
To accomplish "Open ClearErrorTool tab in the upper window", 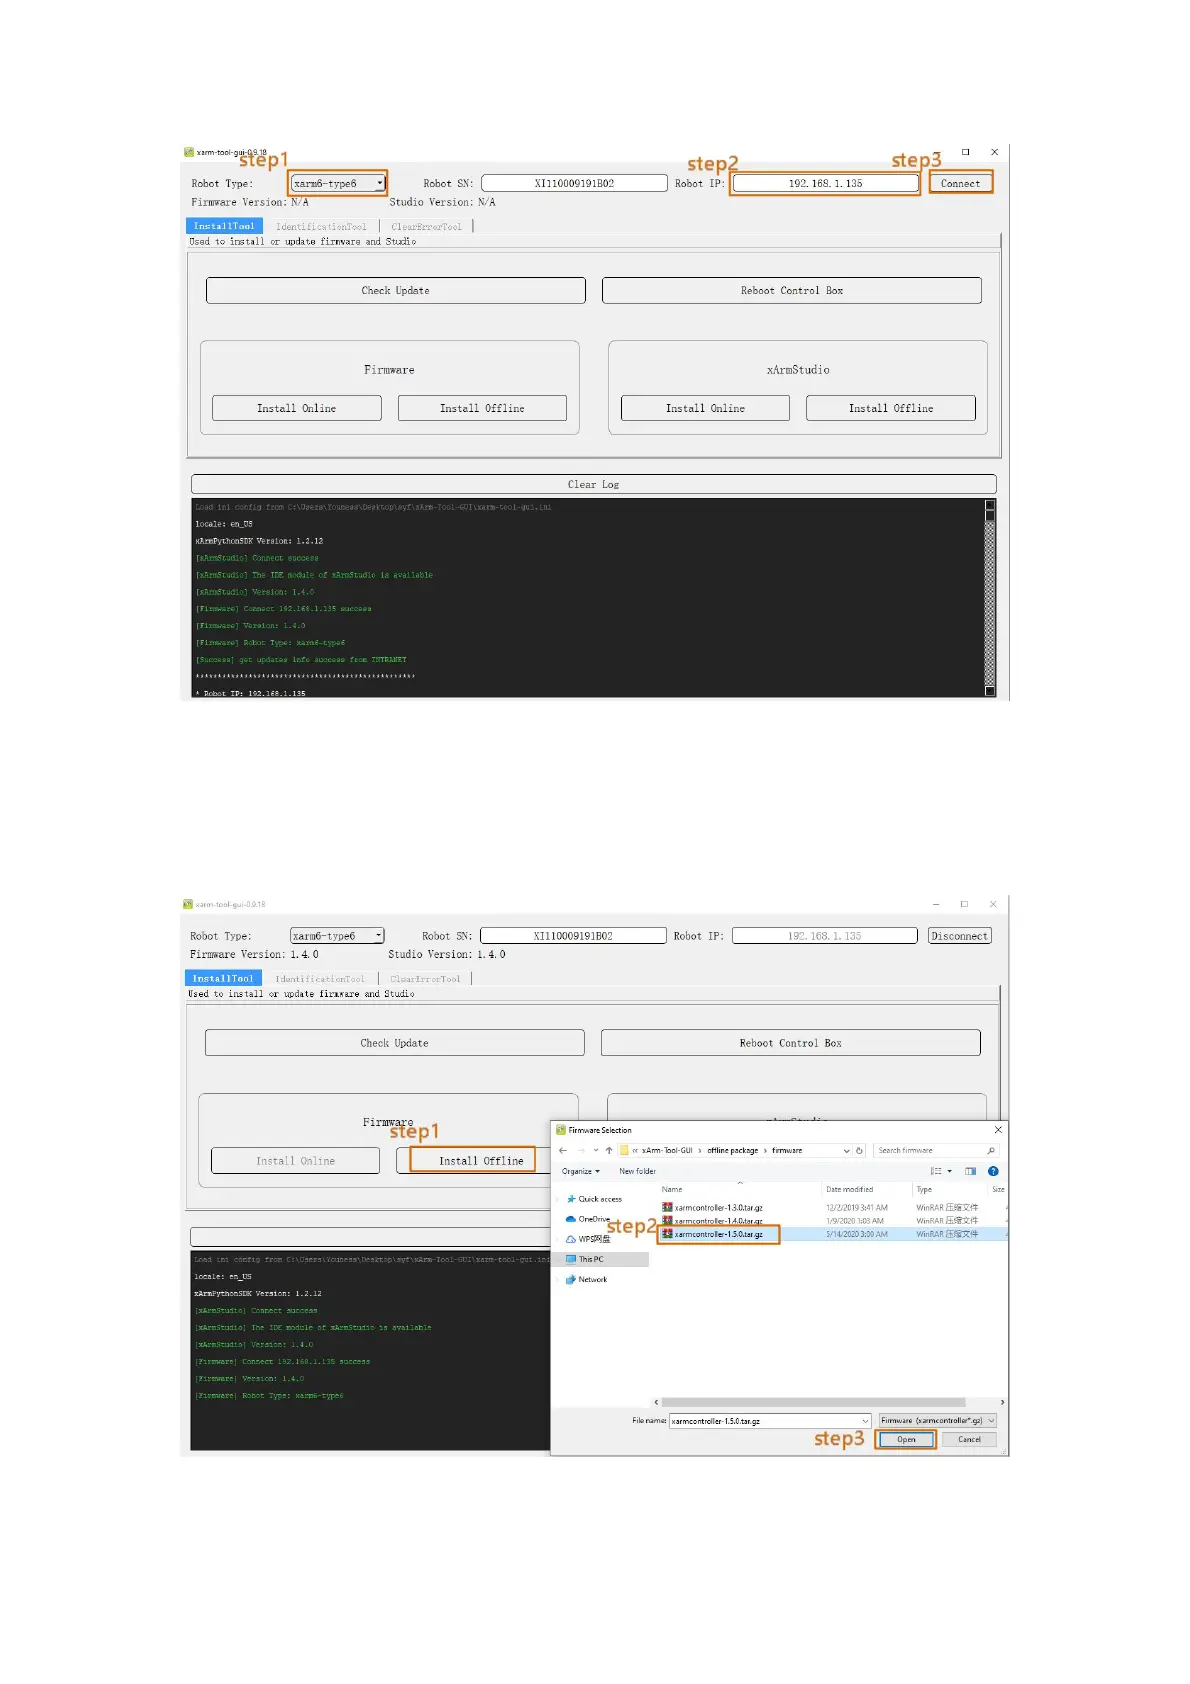I will coord(426,227).
